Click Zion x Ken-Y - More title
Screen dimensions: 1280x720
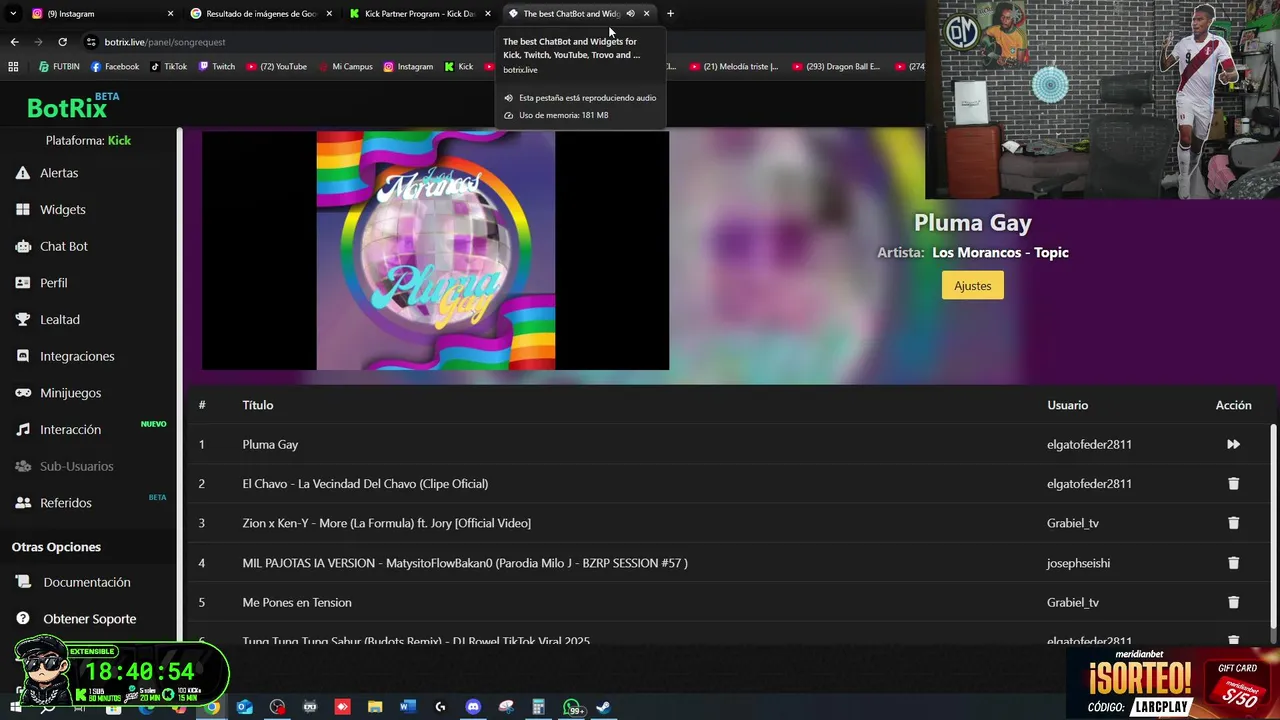(x=386, y=523)
